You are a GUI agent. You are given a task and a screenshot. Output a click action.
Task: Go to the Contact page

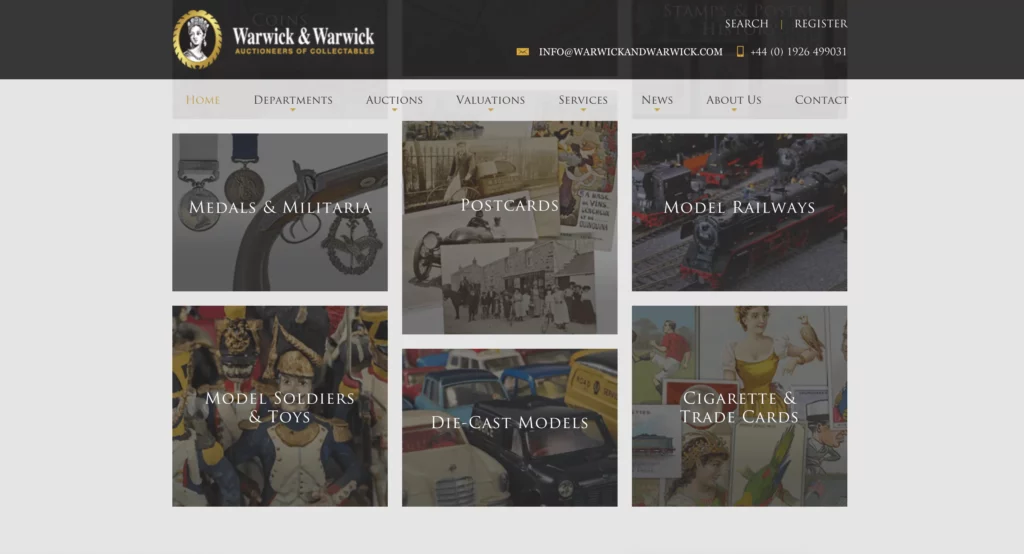coord(821,100)
